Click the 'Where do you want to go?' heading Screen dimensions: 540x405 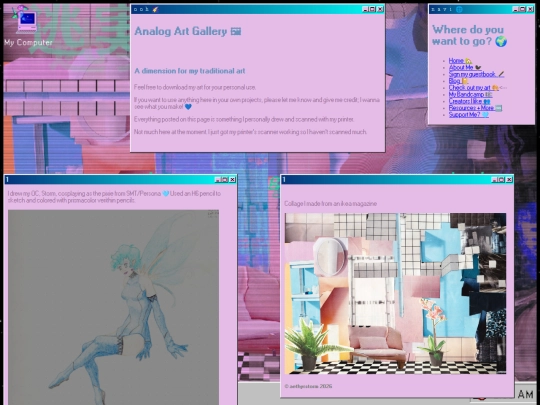coord(469,35)
